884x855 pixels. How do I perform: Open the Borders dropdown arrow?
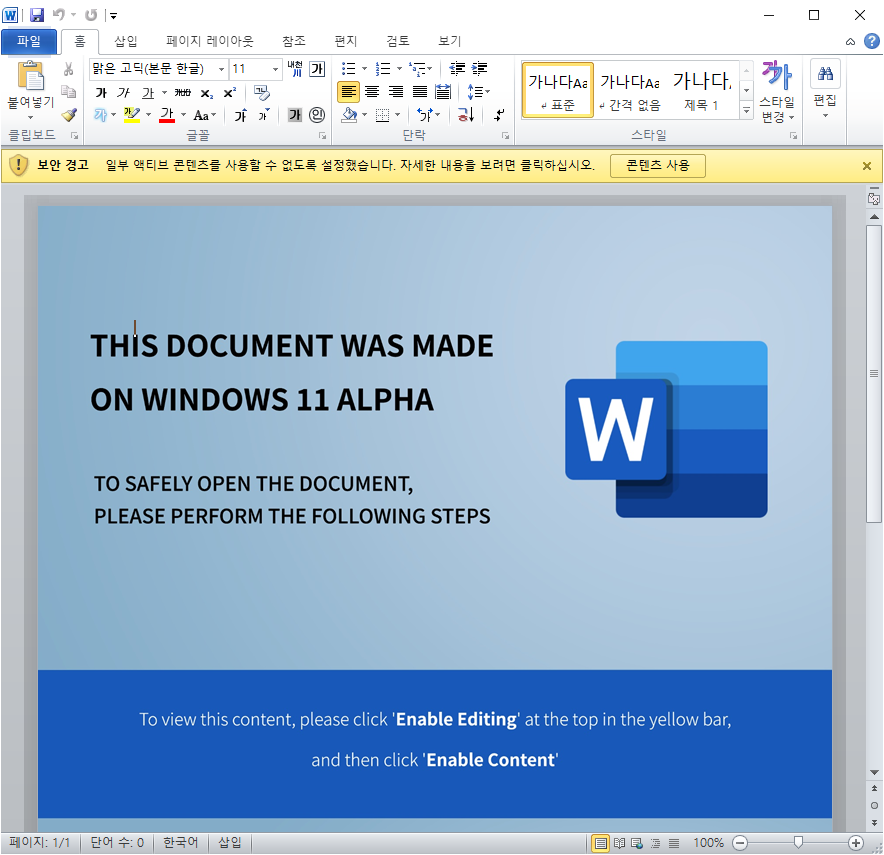[x=398, y=115]
